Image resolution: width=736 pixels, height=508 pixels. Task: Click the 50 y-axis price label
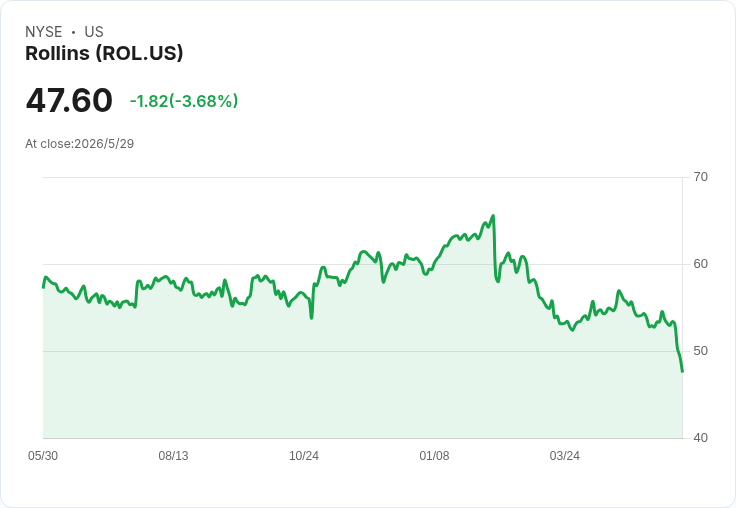coord(700,351)
